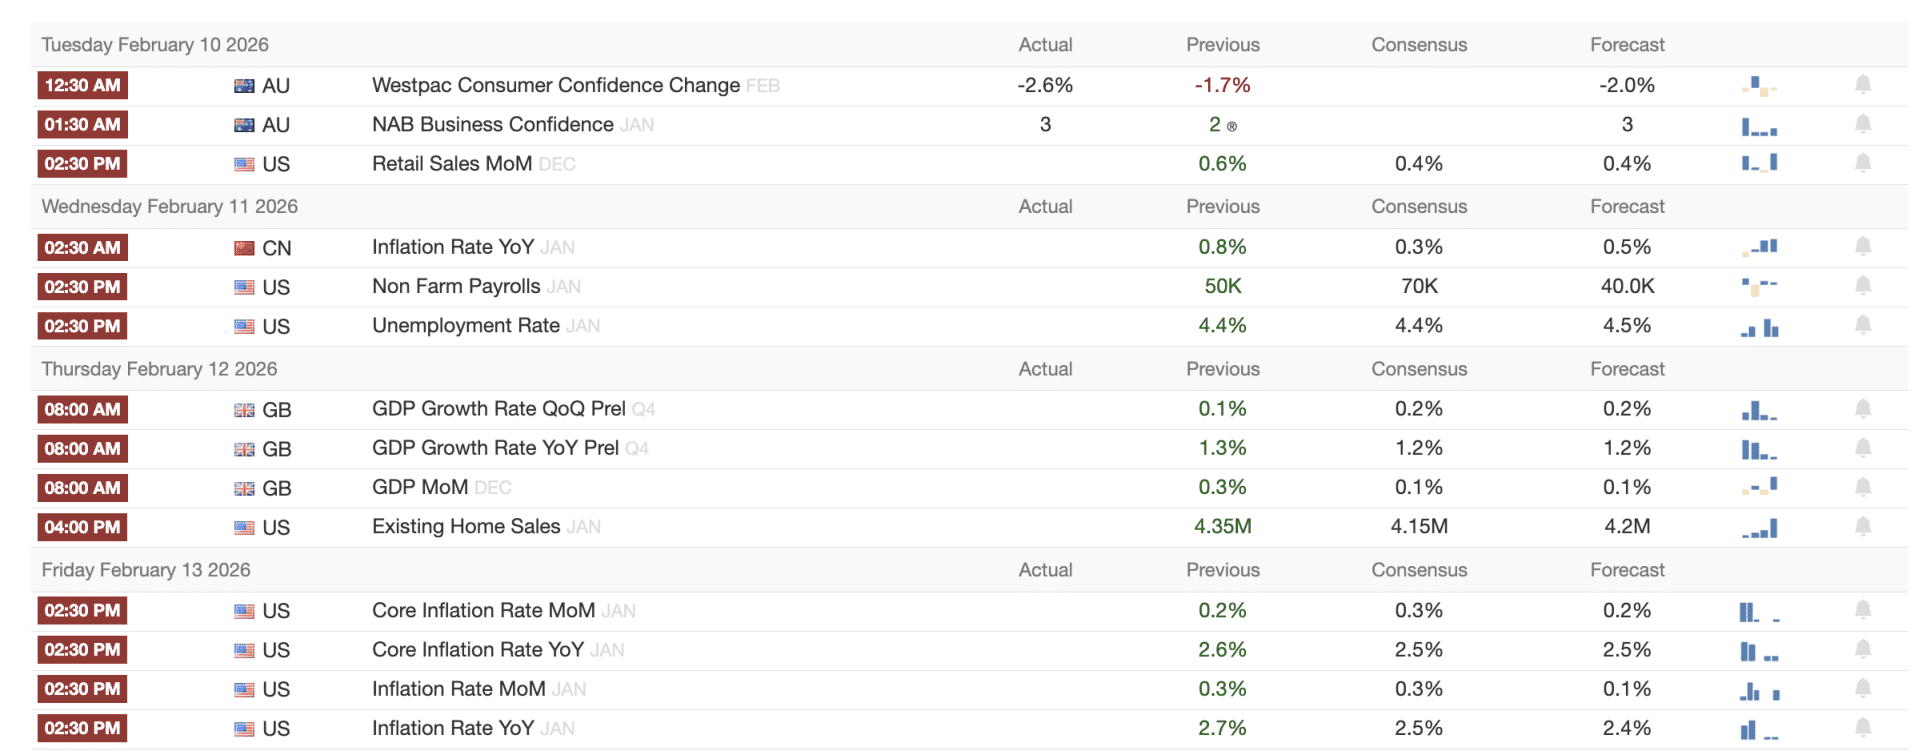The width and height of the screenshot is (1930, 751).
Task: Open Westpac Consumer Confidence Change link
Action: click(555, 85)
